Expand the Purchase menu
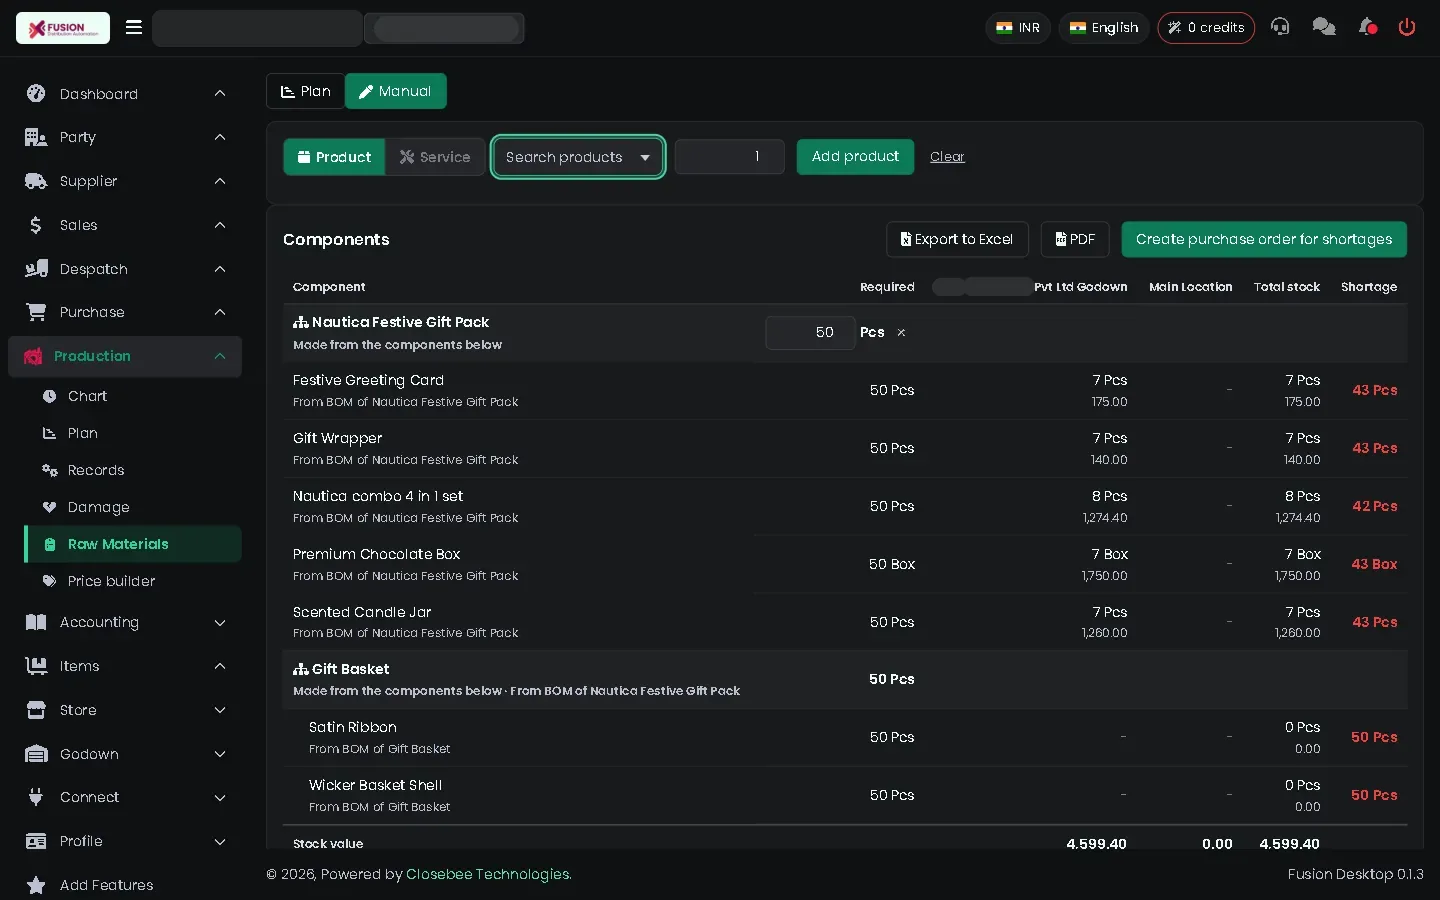This screenshot has height=900, width=1440. click(x=125, y=312)
